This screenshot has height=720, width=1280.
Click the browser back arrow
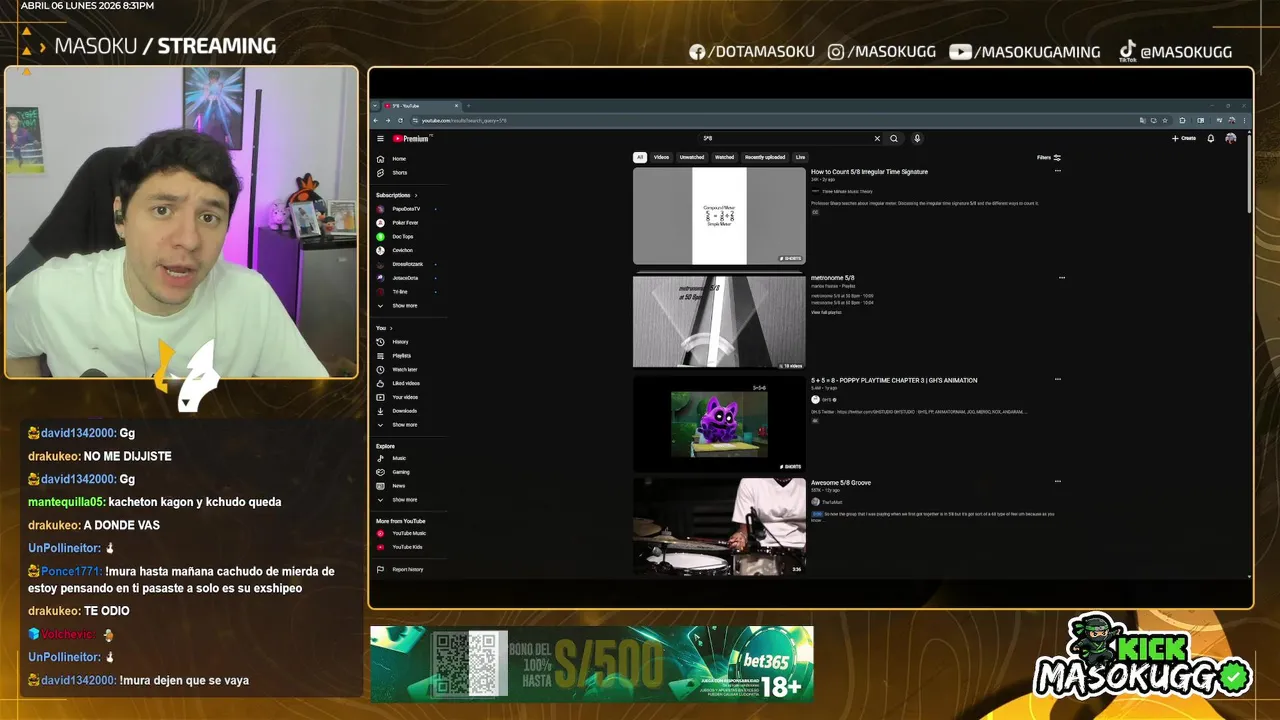click(x=378, y=120)
